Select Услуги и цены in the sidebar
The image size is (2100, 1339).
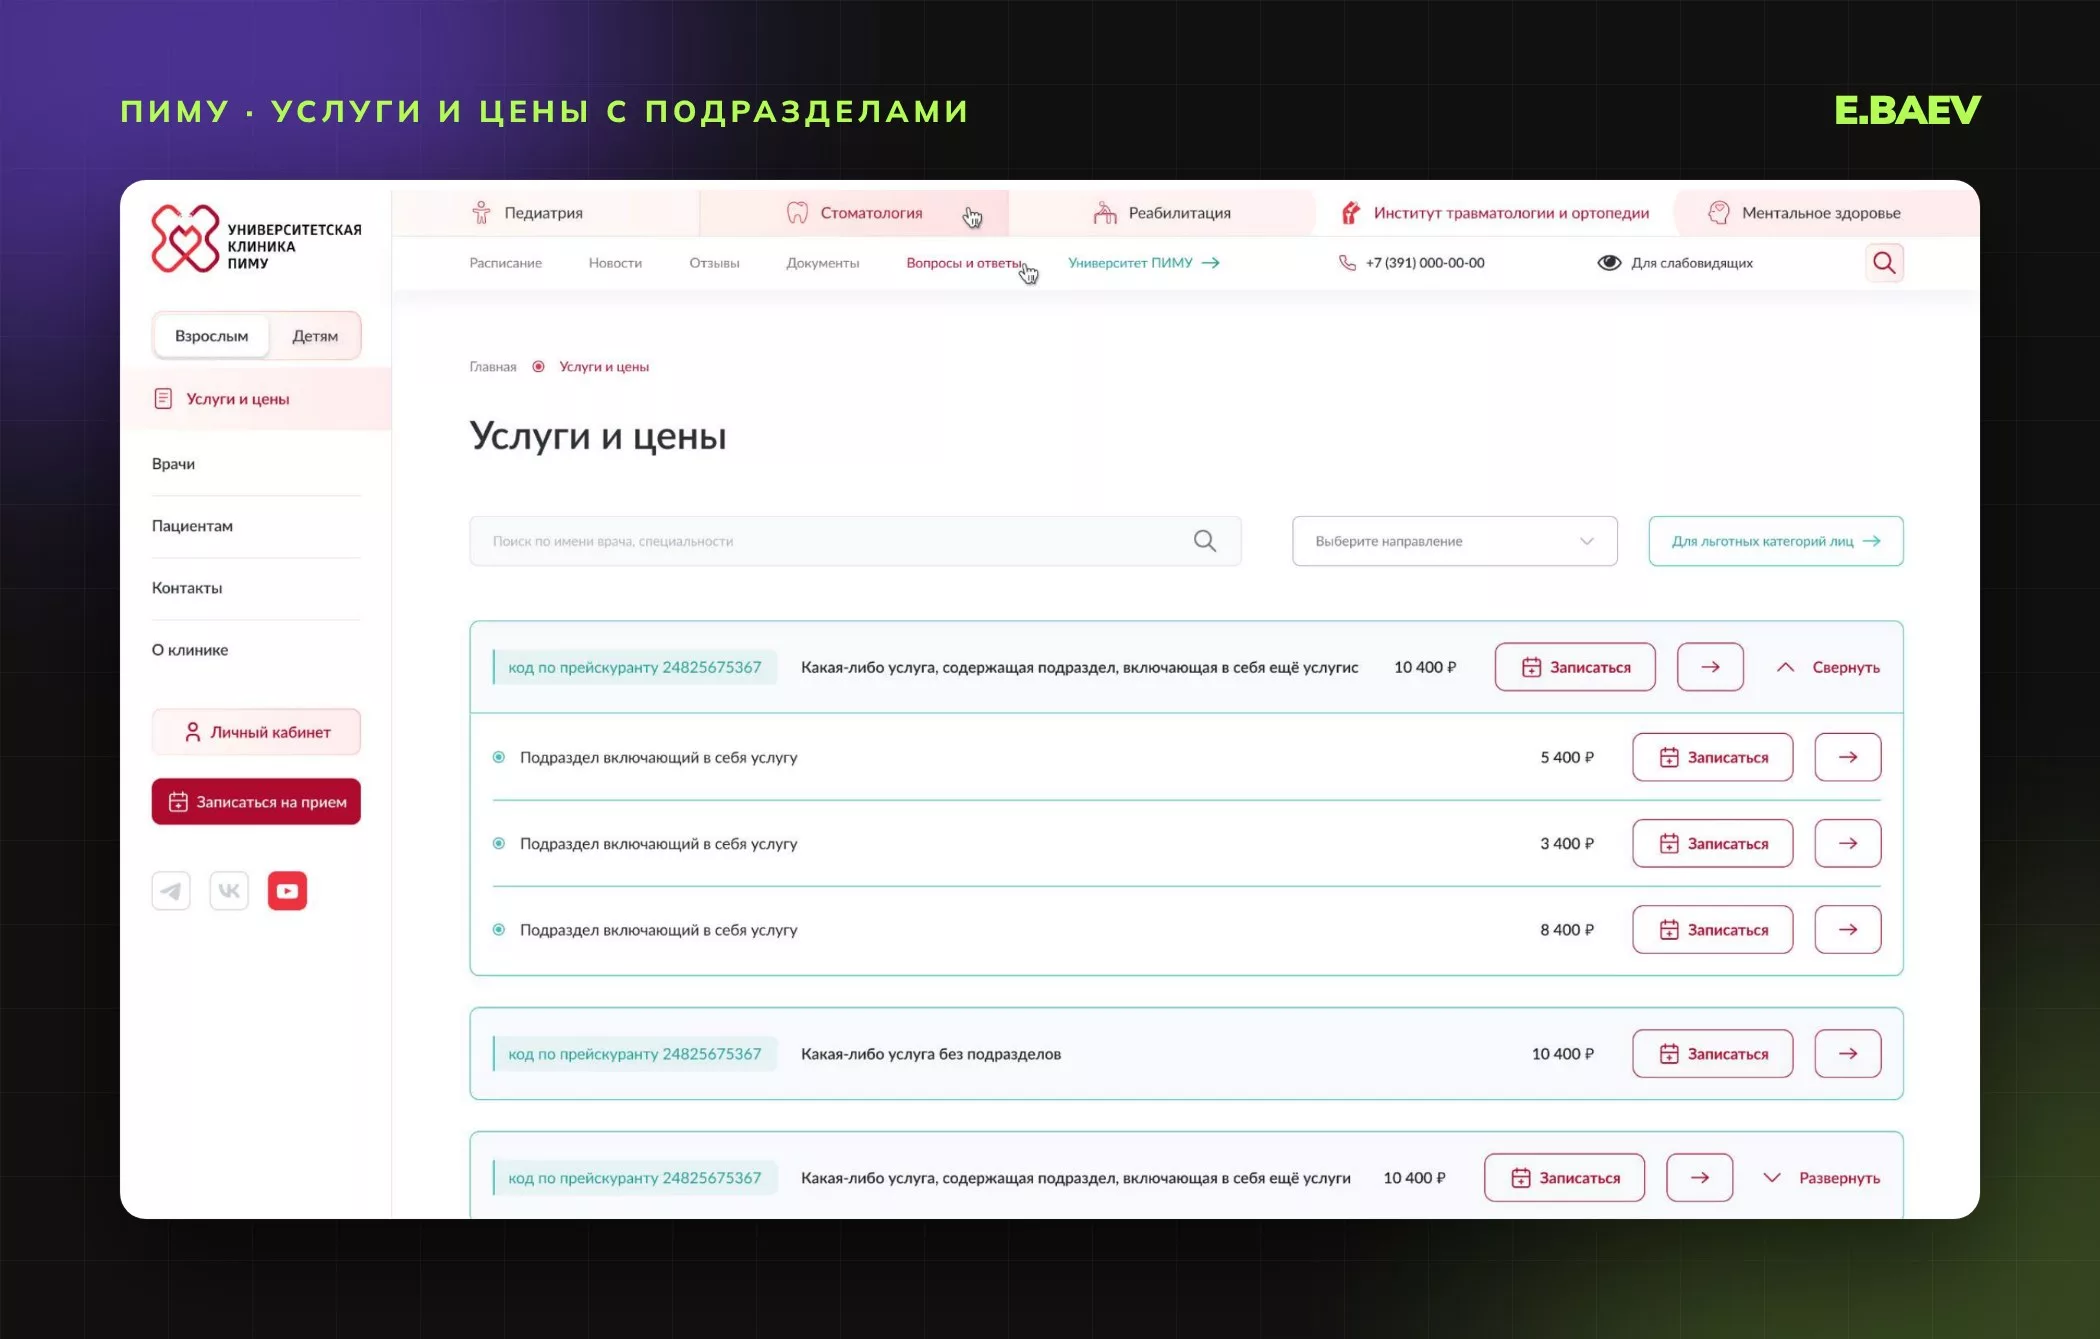256,399
